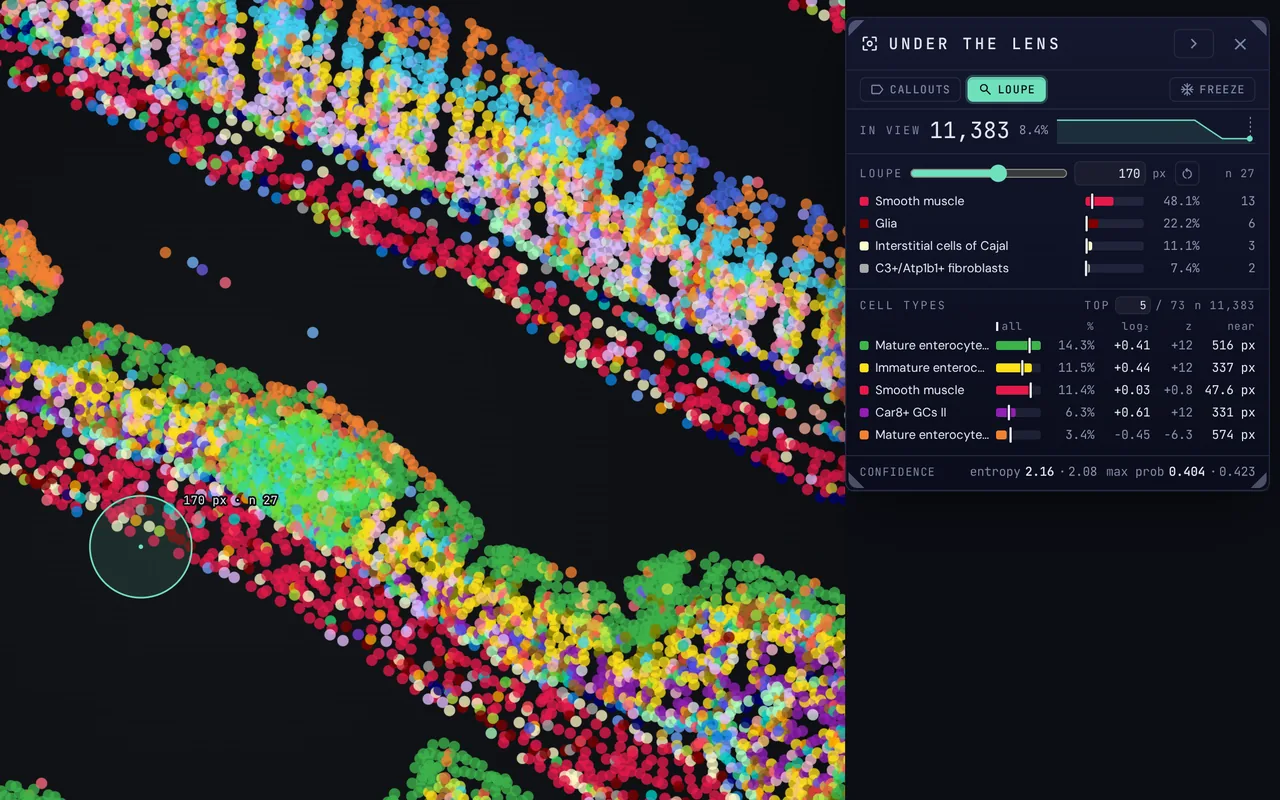Click the entropy value 2.16 in Confidence
This screenshot has width=1280, height=800.
point(1040,472)
